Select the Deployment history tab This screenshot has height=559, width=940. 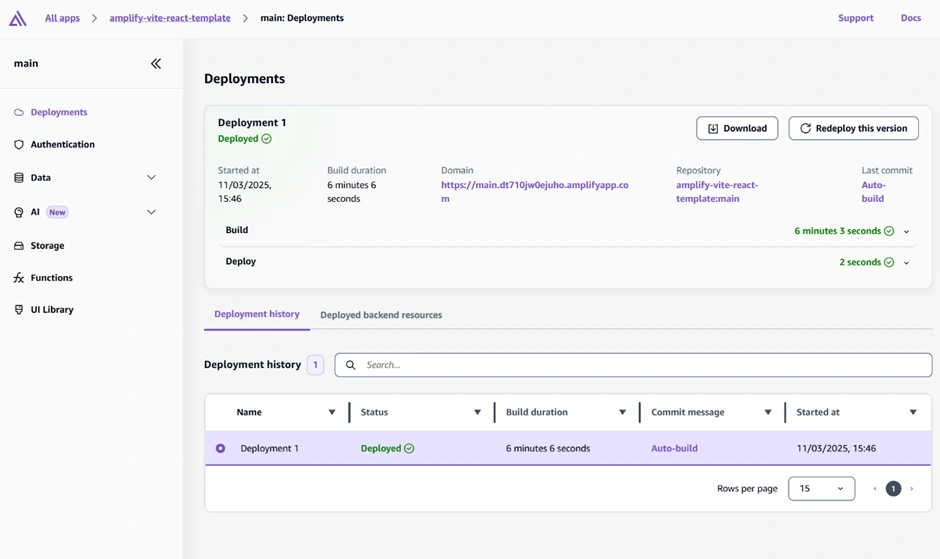click(257, 314)
